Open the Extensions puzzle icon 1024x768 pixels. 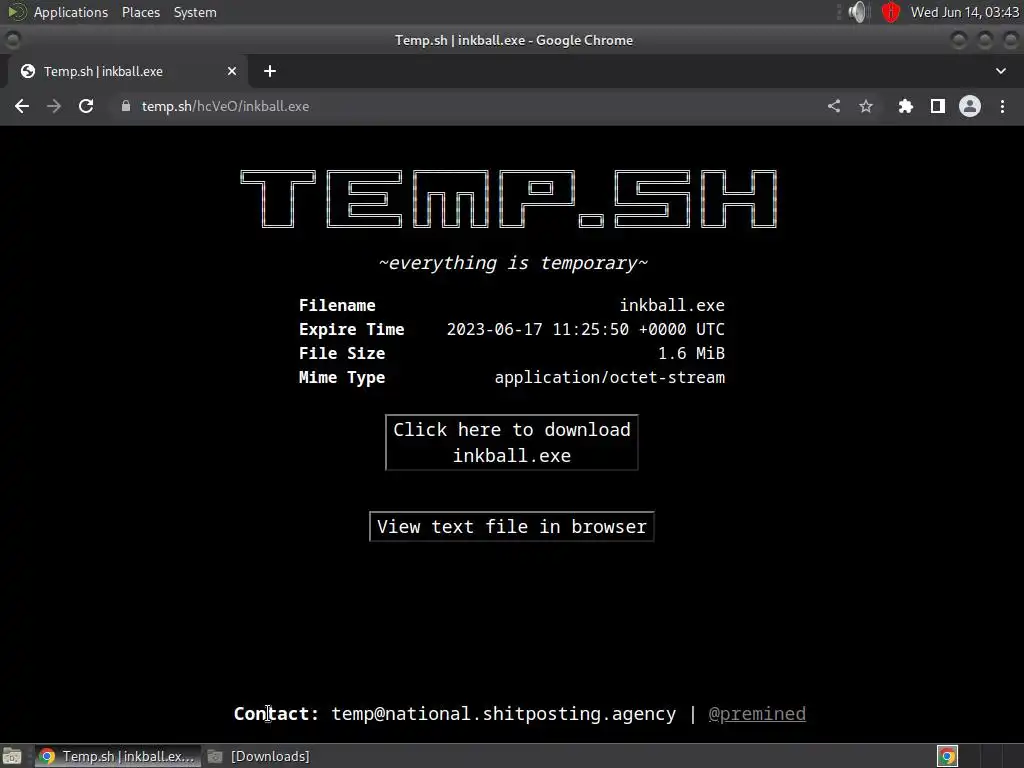[905, 106]
